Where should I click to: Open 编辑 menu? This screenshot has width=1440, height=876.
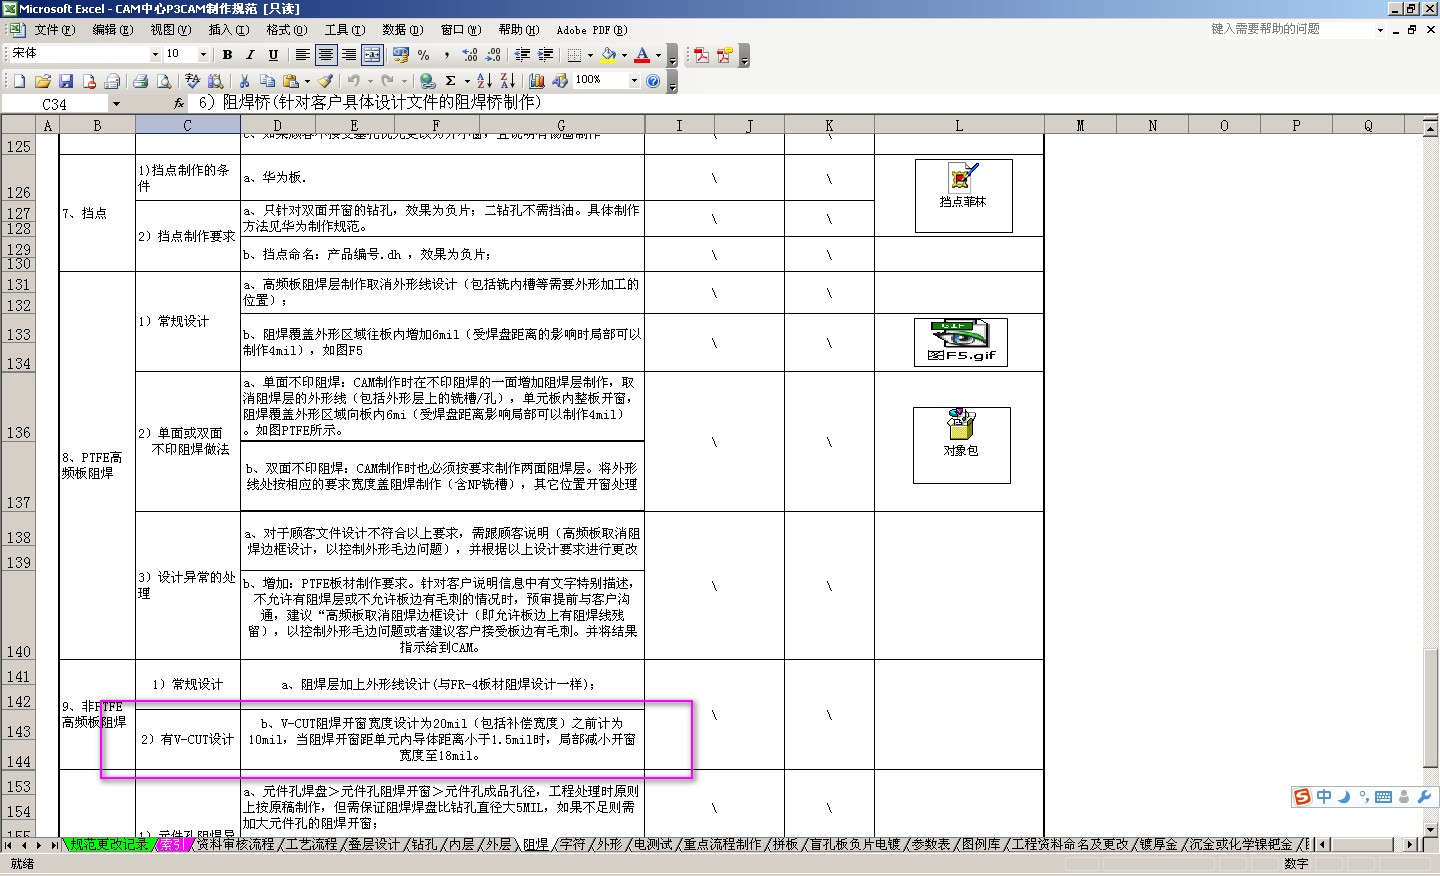(112, 30)
